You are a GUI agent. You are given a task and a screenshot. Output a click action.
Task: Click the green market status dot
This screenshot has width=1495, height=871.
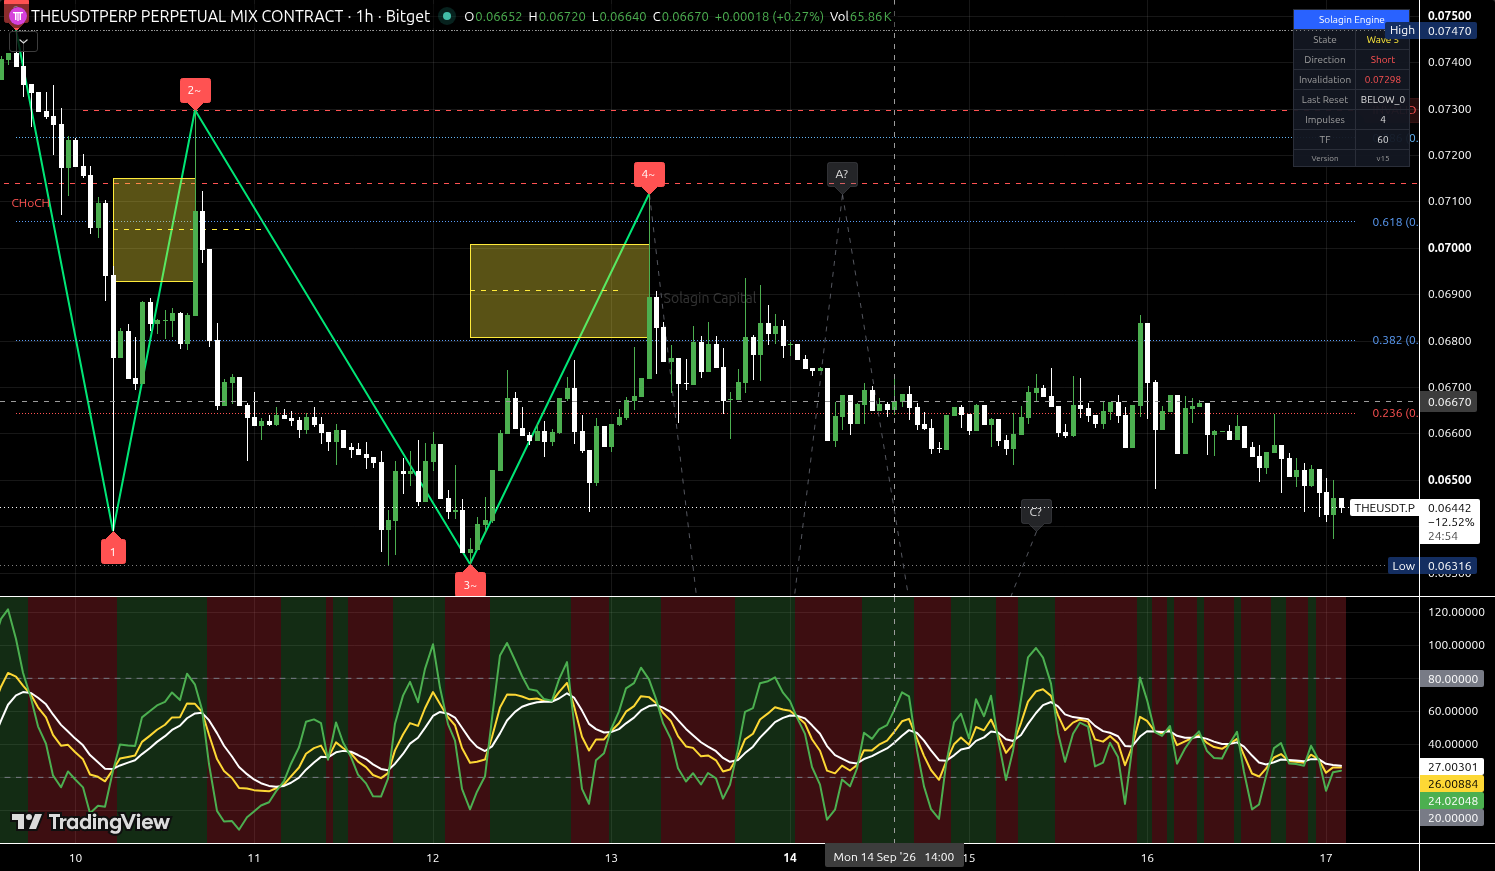click(446, 16)
